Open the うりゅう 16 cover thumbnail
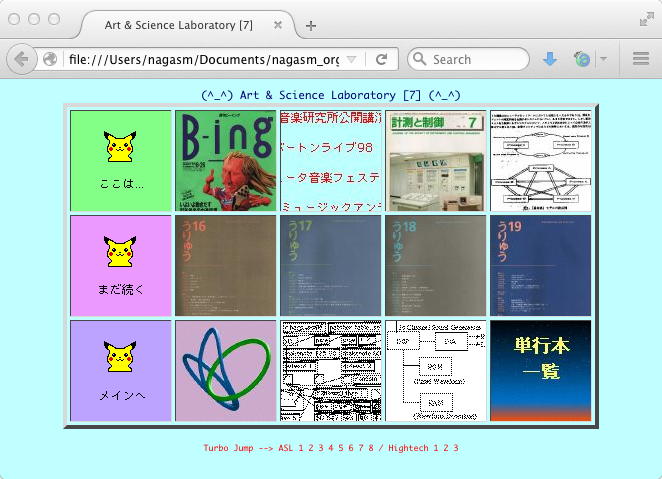The image size is (662, 479). point(225,265)
